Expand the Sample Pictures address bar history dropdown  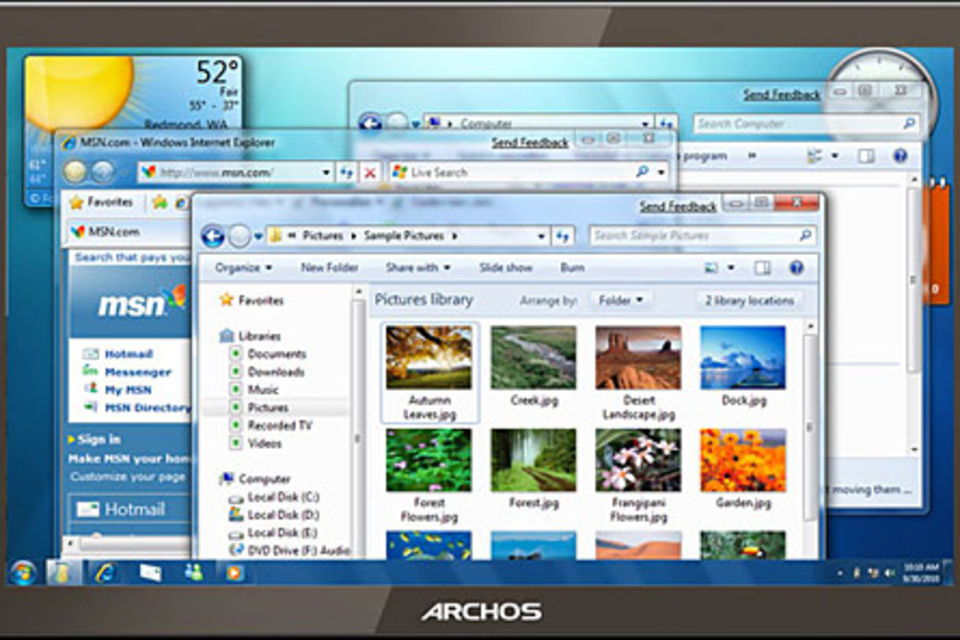tap(541, 236)
